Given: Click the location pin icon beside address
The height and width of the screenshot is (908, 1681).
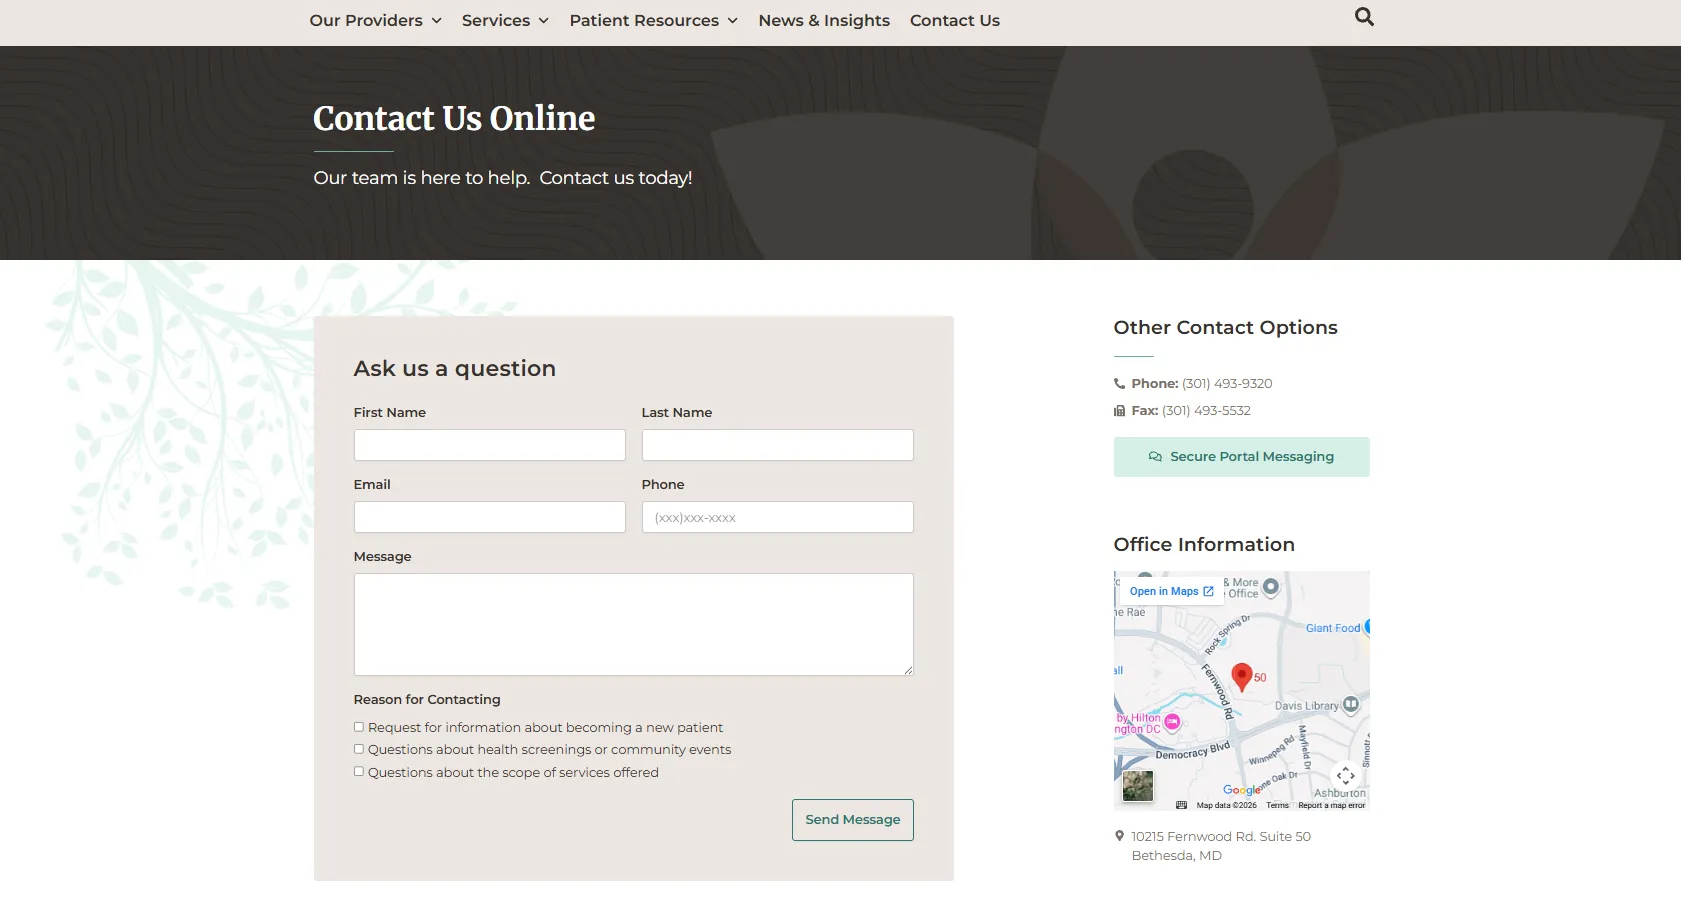Looking at the screenshot, I should click(1119, 836).
